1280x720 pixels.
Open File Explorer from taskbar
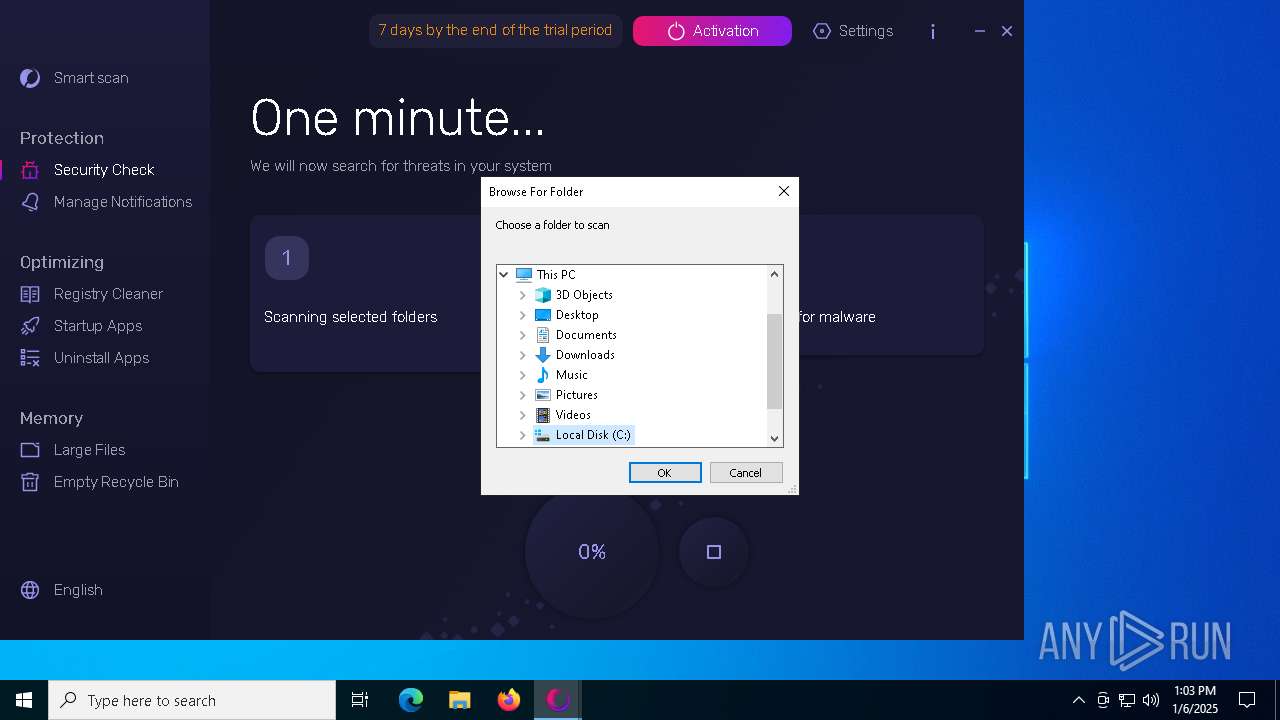point(459,700)
